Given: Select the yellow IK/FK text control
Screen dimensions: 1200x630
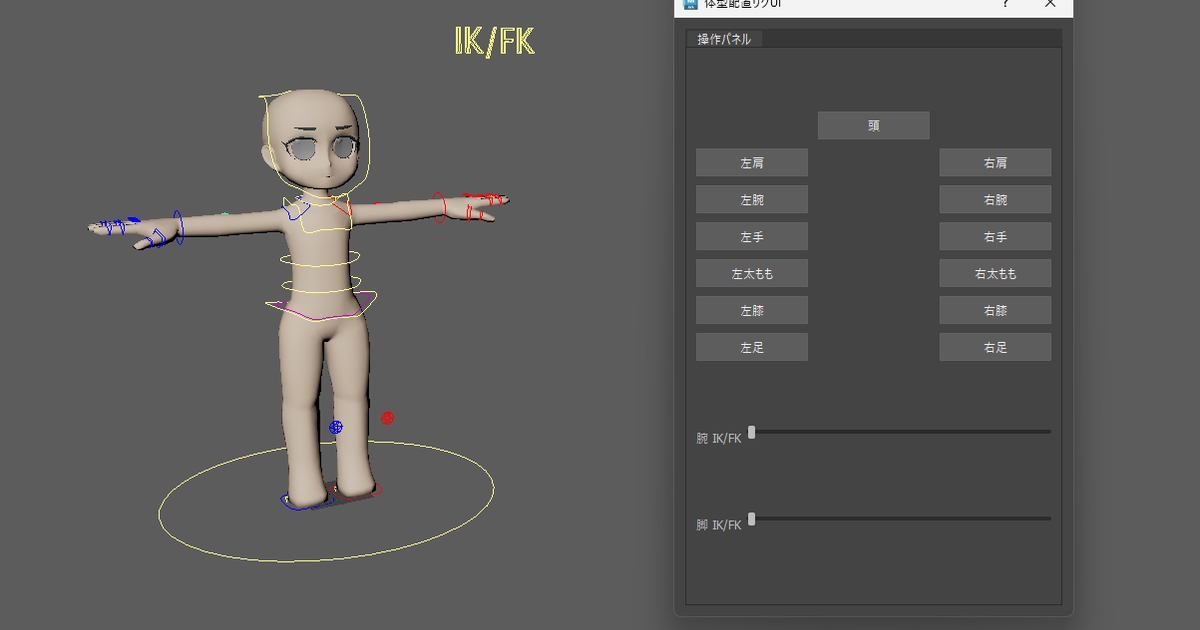Looking at the screenshot, I should coord(494,41).
